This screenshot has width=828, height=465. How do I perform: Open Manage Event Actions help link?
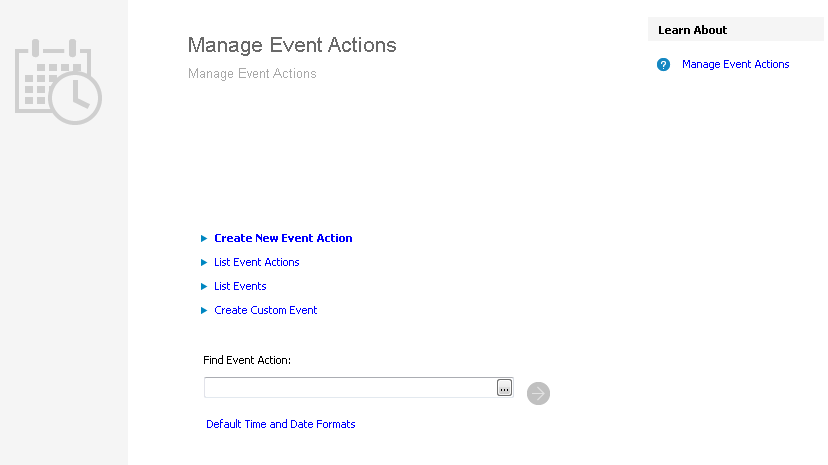(735, 65)
